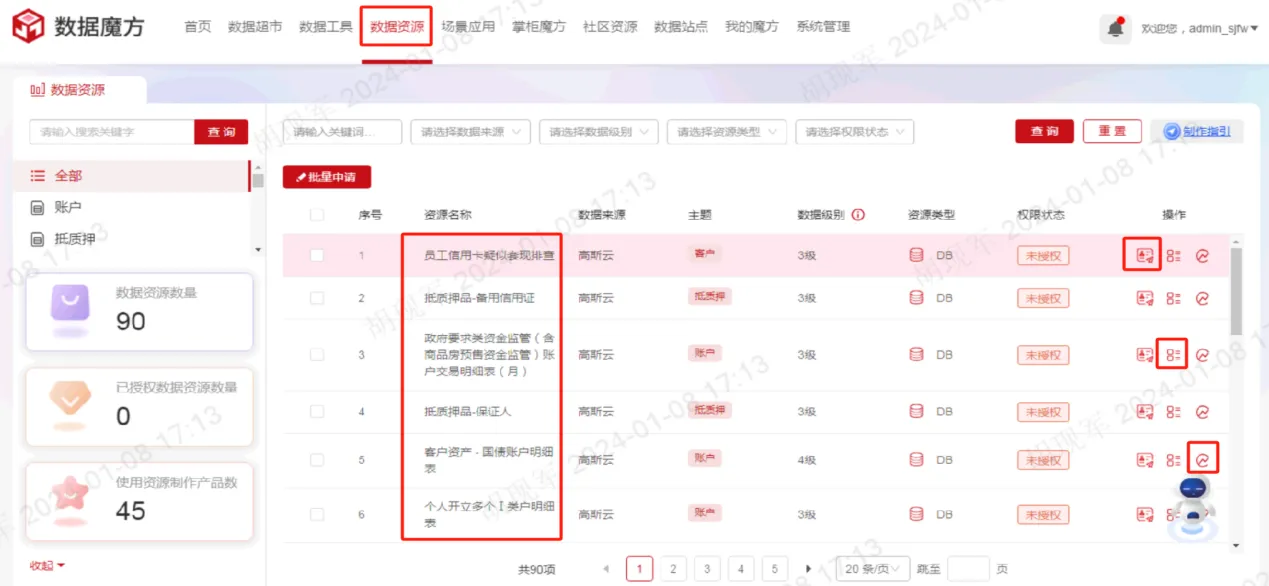
Task: Click the details list icon for 抵质押品-保证人
Action: (1174, 412)
